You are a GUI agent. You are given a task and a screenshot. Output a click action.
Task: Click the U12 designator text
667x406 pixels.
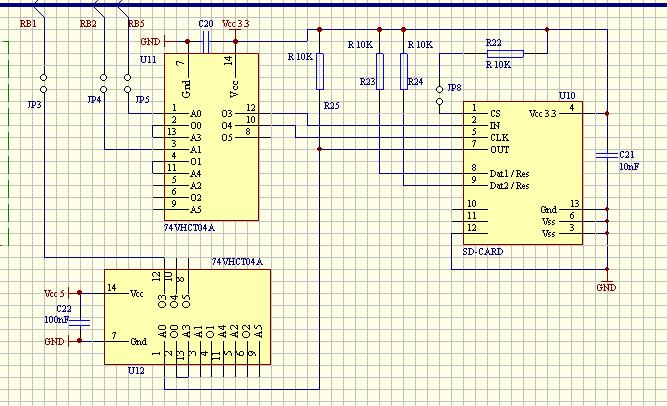pos(136,371)
